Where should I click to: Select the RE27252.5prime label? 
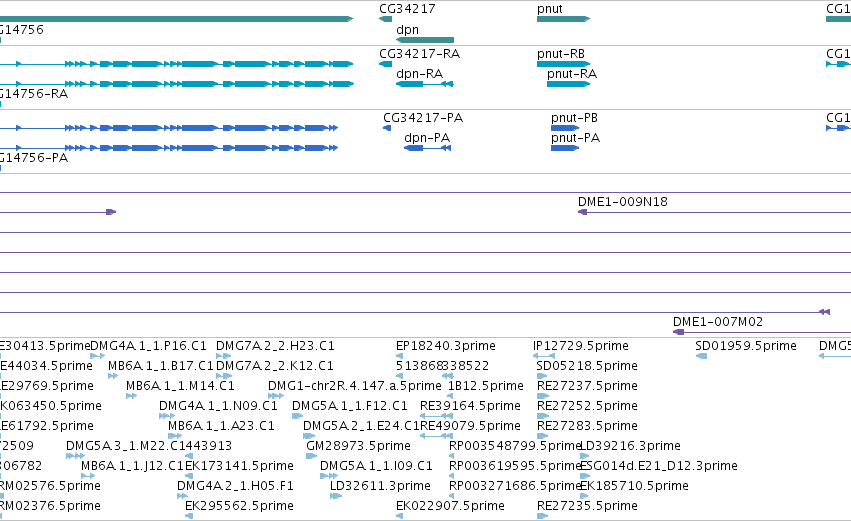tap(587, 406)
